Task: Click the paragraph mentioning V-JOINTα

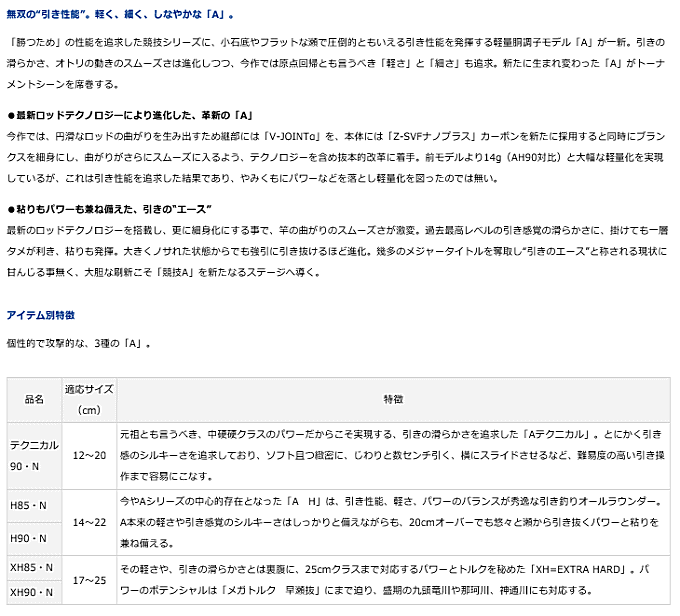Action: [x=336, y=157]
